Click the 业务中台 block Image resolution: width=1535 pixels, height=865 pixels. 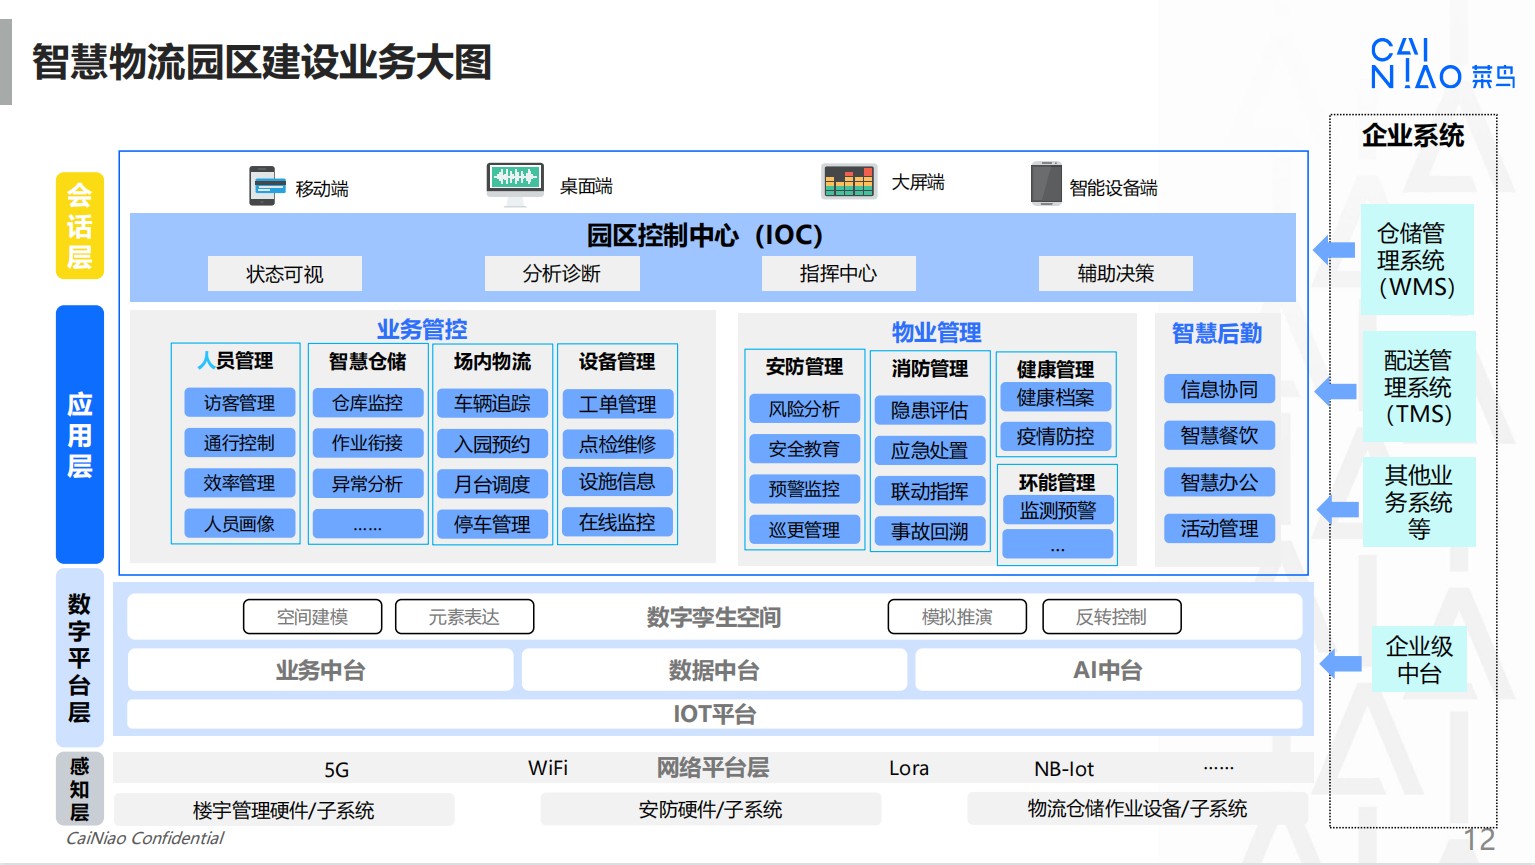pyautogui.click(x=320, y=670)
